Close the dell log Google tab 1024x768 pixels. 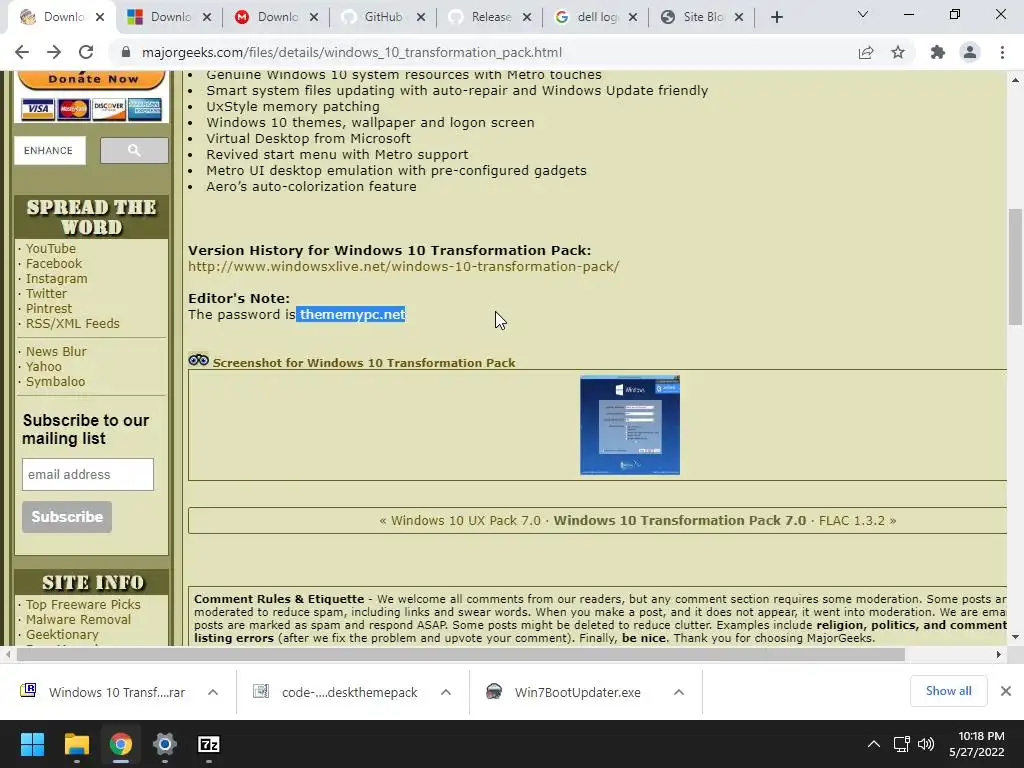633,17
